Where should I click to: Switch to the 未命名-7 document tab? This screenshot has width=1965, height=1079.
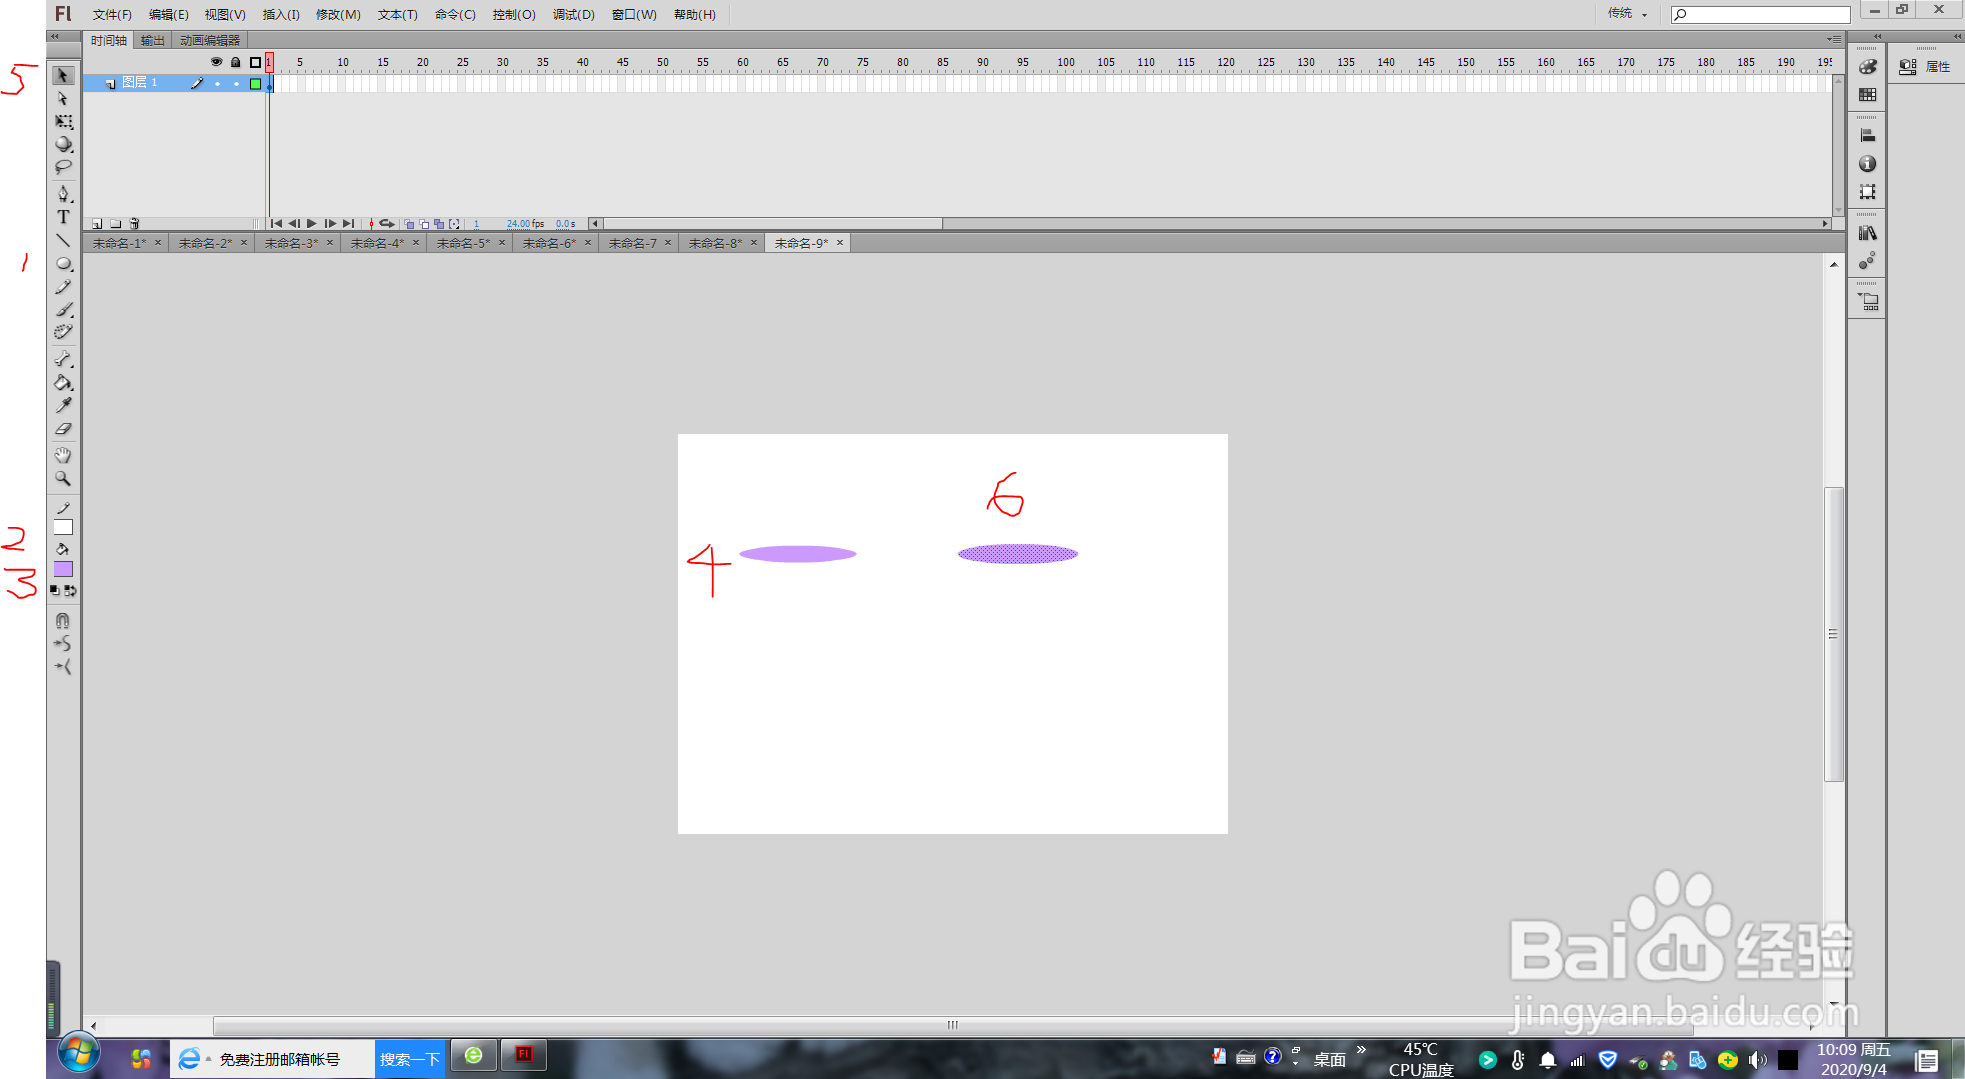632,242
